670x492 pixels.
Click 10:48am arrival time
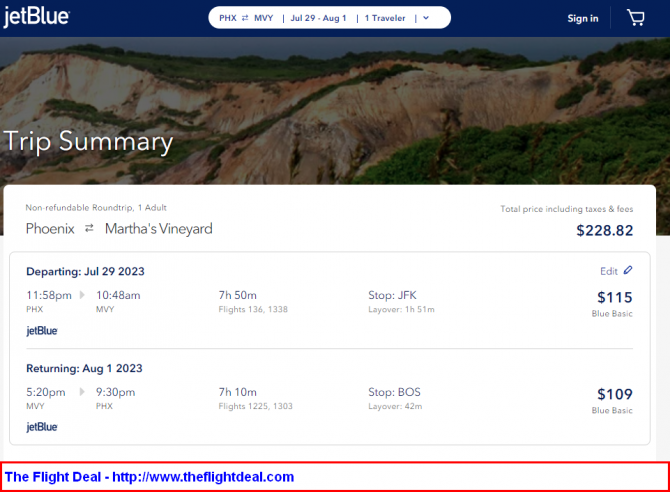click(x=118, y=295)
